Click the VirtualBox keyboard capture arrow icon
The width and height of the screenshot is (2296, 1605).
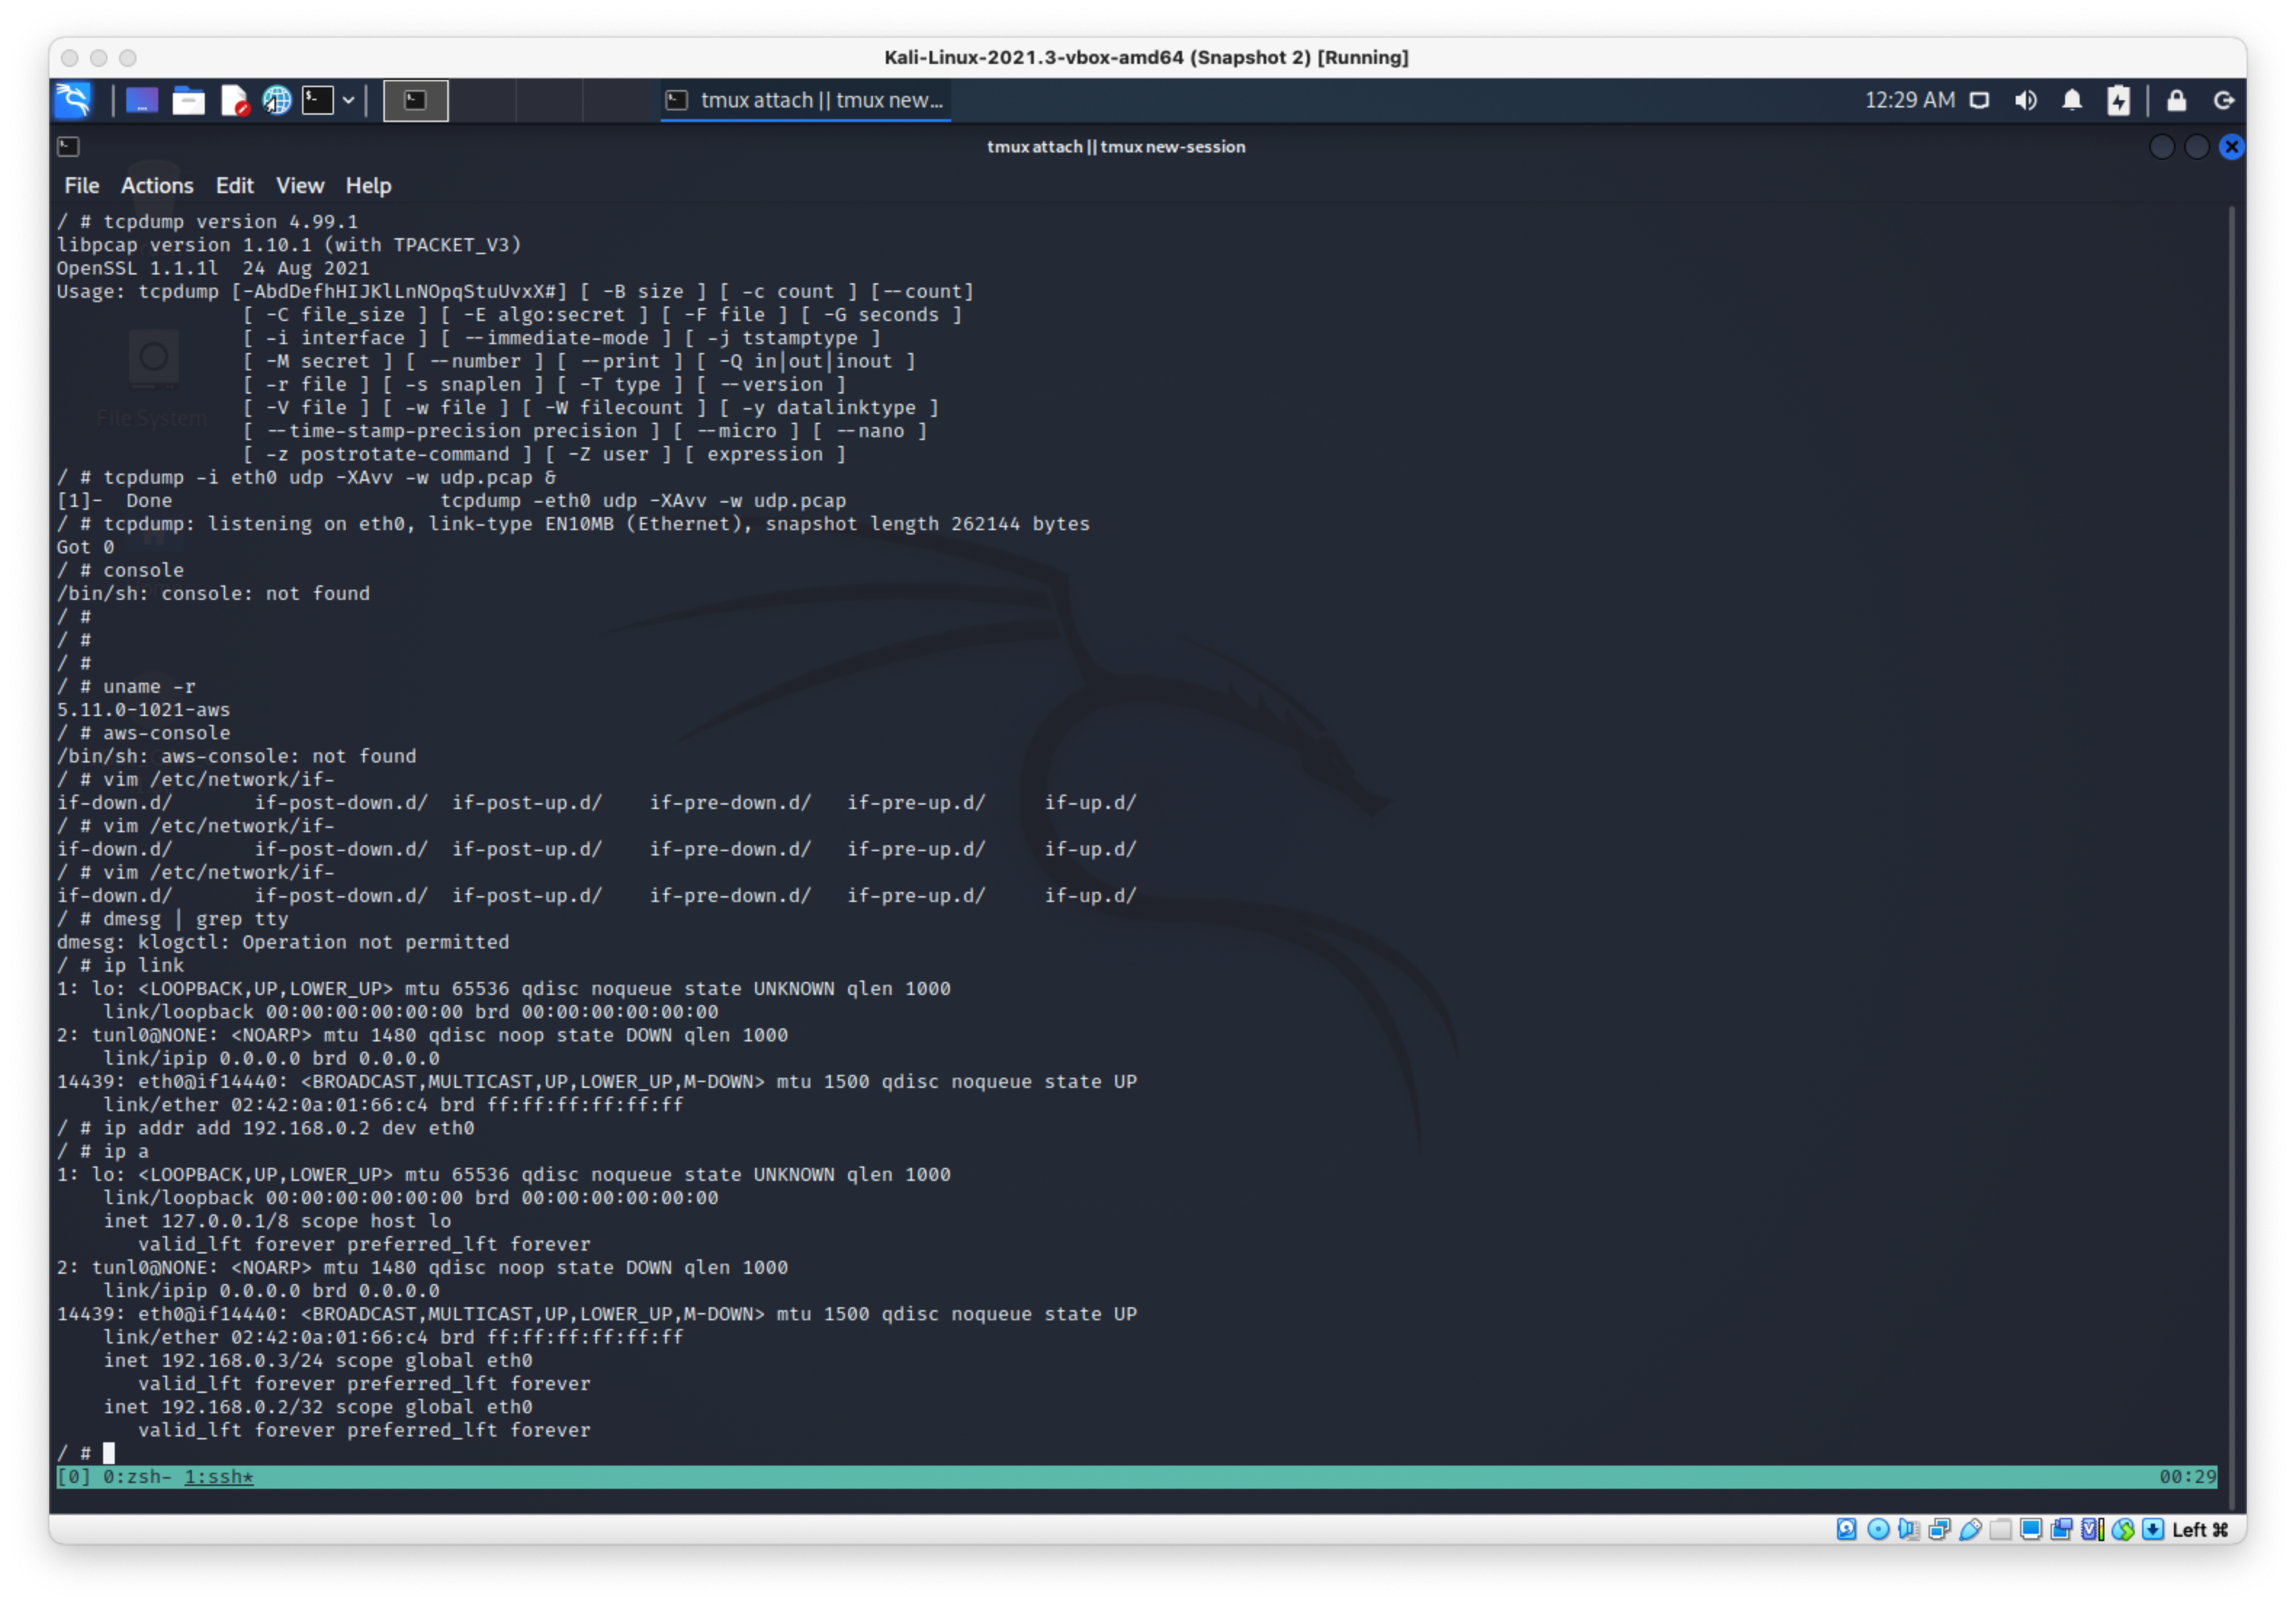click(x=2153, y=1530)
